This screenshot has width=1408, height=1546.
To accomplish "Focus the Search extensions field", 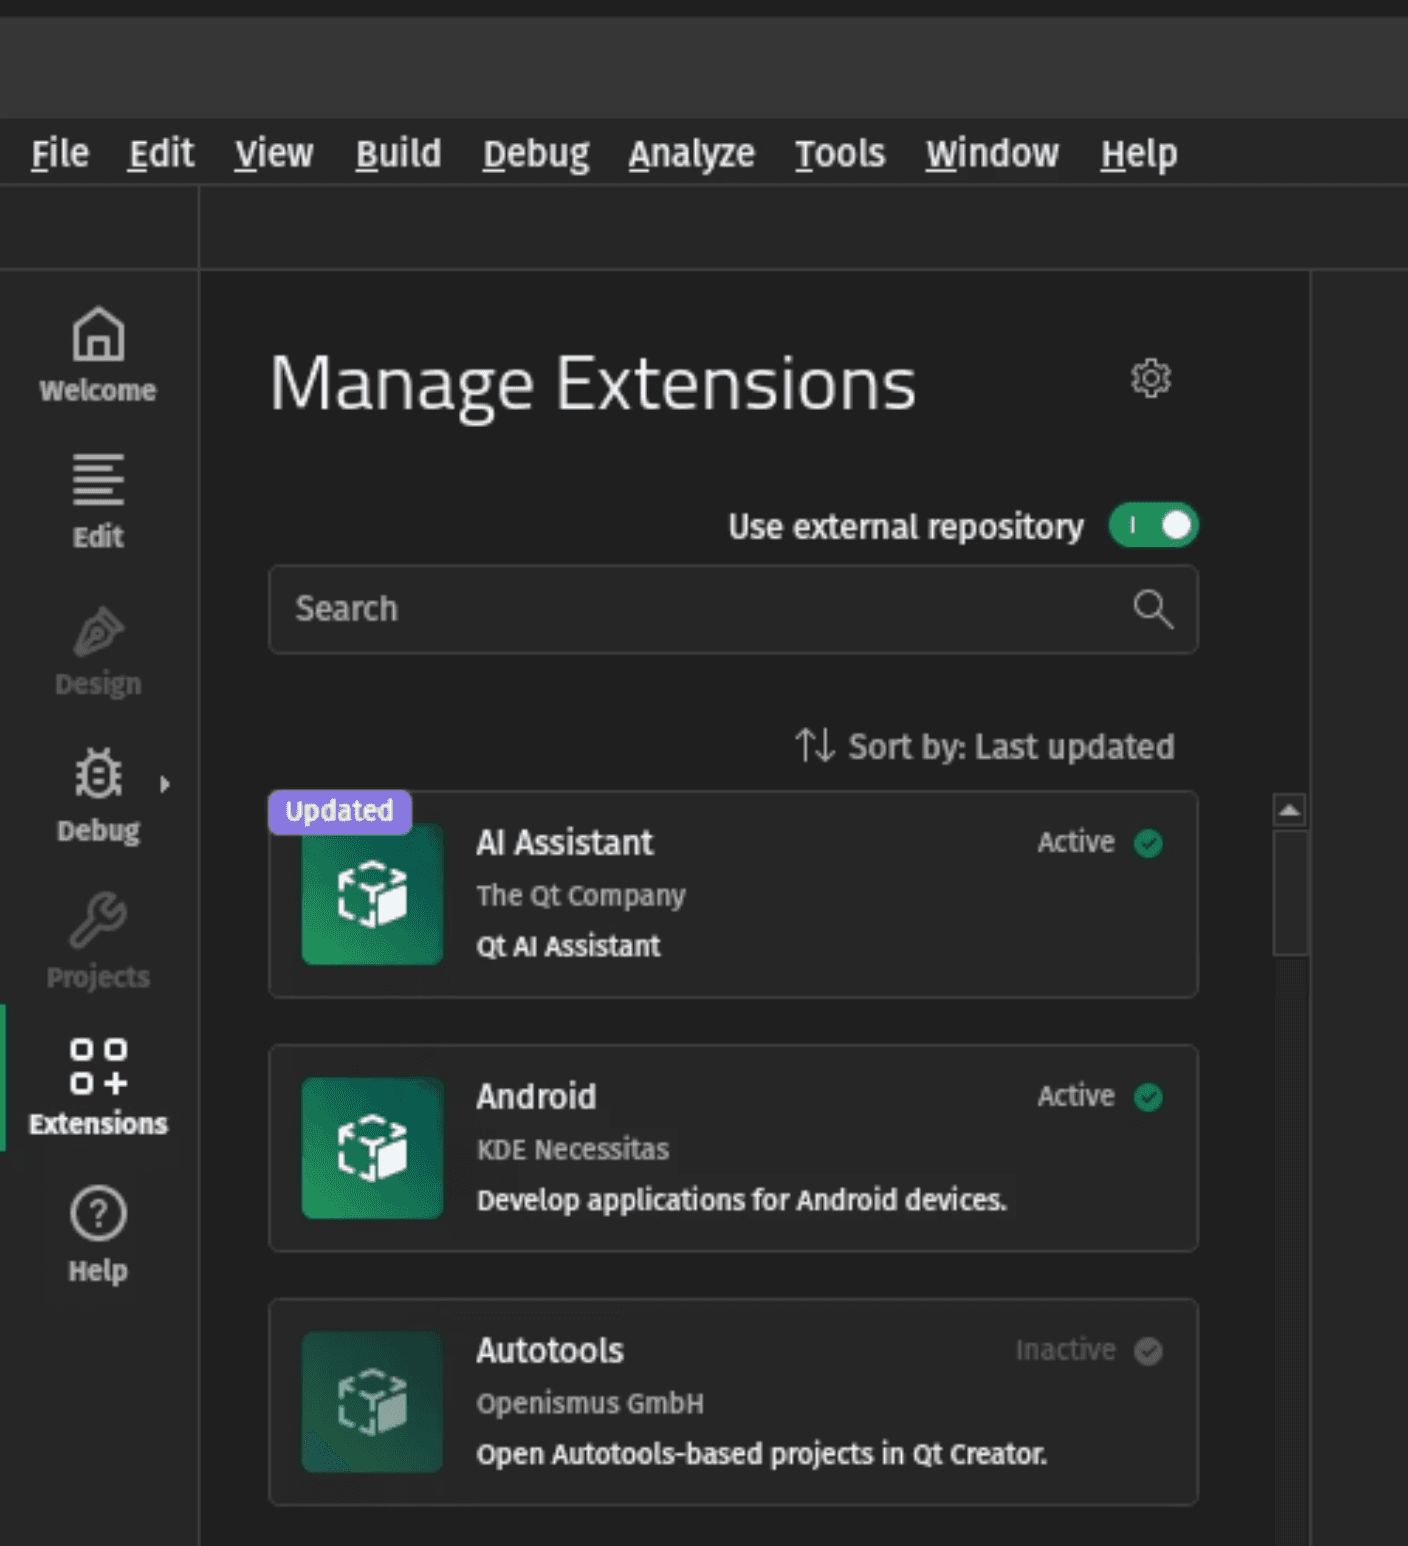I will click(x=733, y=609).
